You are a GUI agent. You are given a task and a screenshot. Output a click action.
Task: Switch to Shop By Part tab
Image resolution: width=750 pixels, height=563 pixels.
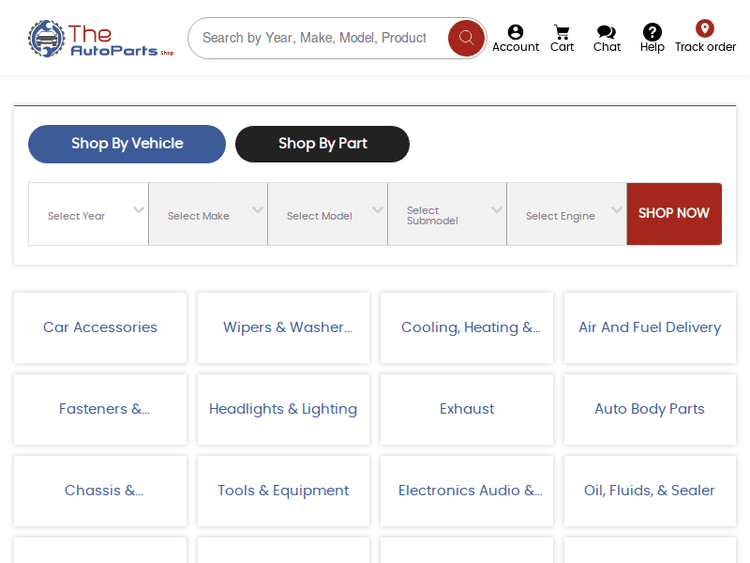point(322,144)
